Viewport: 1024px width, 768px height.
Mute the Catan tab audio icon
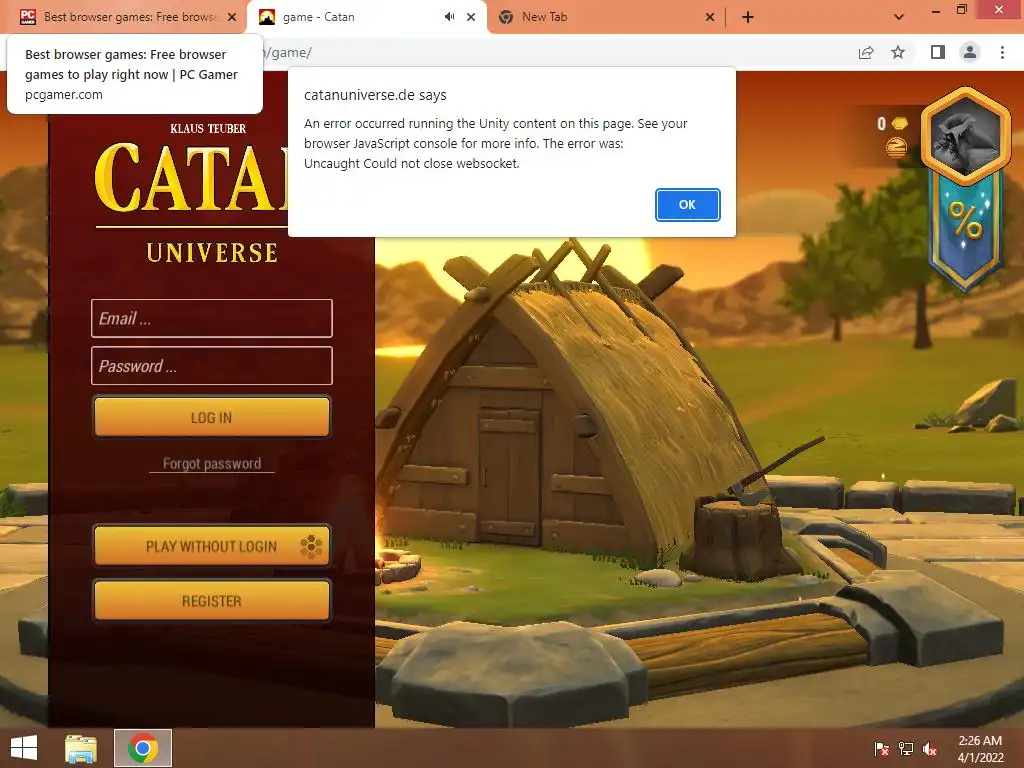[x=449, y=17]
